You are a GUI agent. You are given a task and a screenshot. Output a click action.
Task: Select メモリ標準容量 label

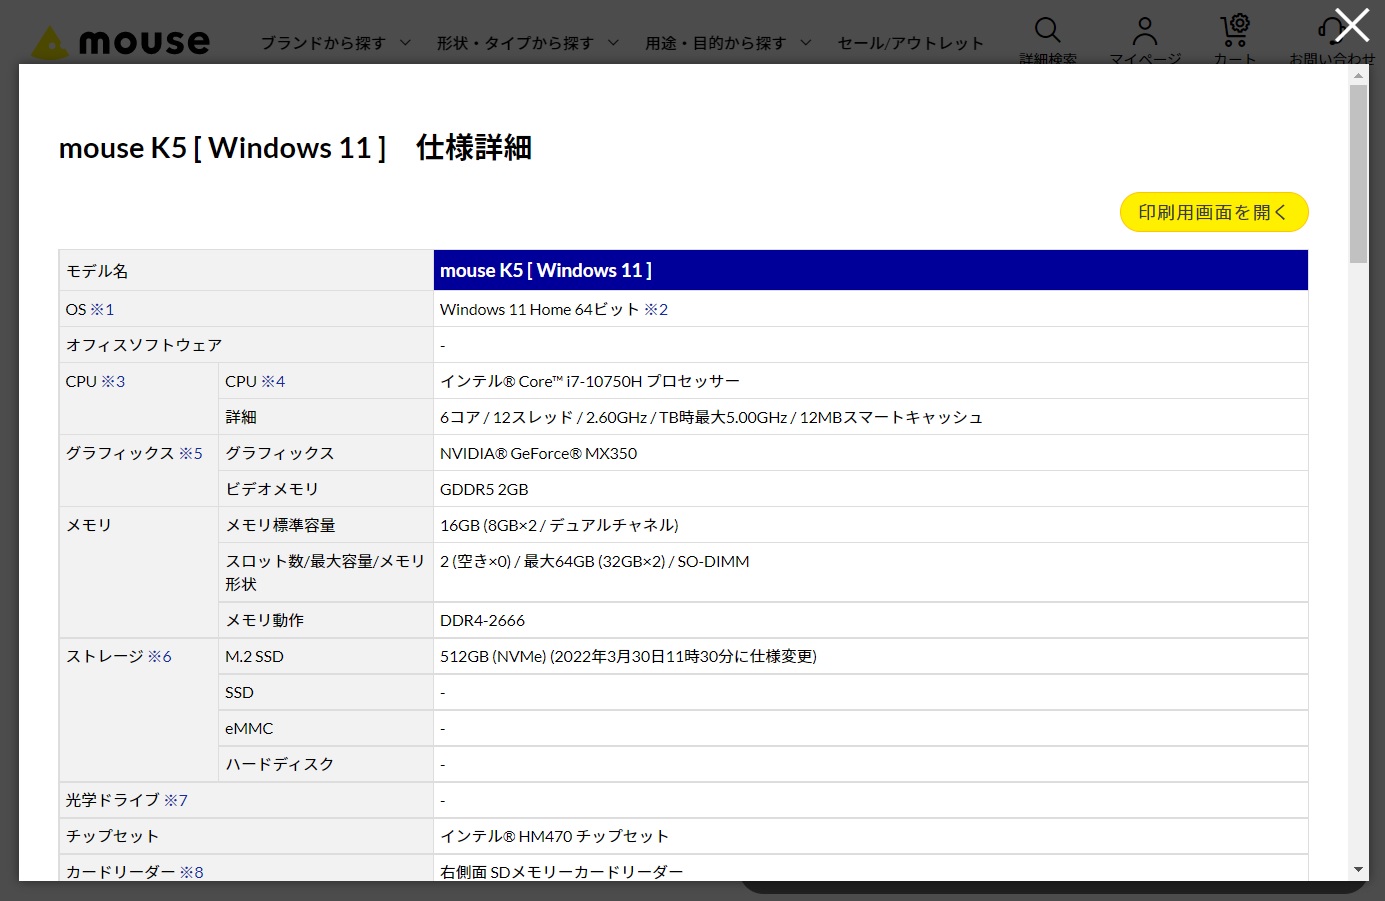tap(280, 525)
